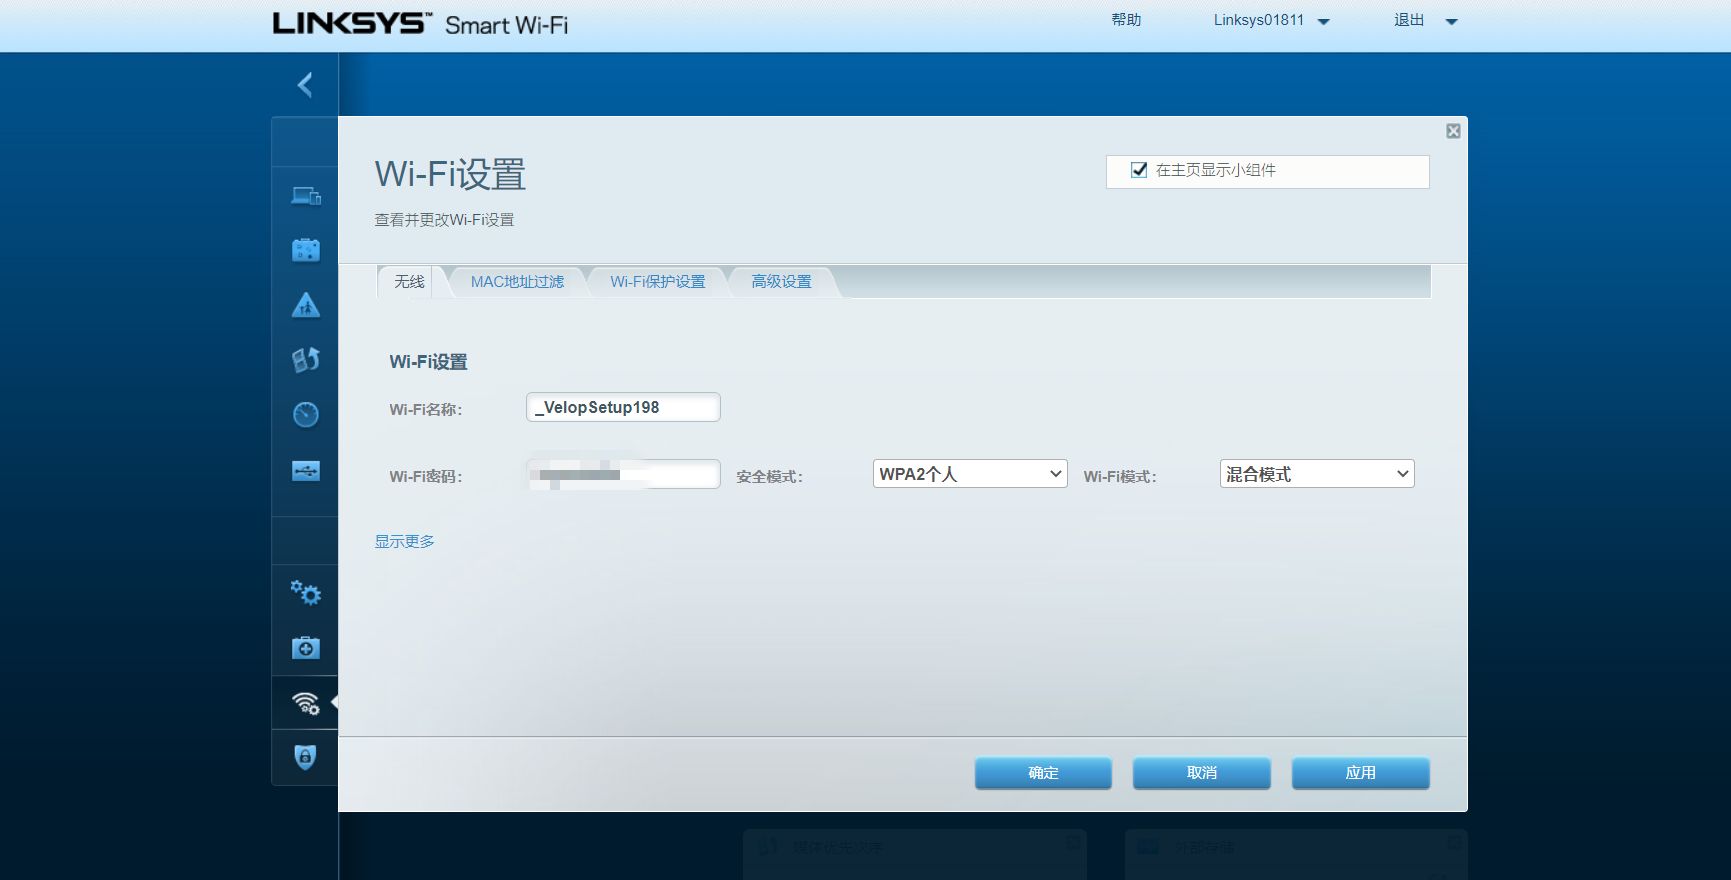Open External Storage USB icon
1731x880 pixels.
(x=305, y=470)
